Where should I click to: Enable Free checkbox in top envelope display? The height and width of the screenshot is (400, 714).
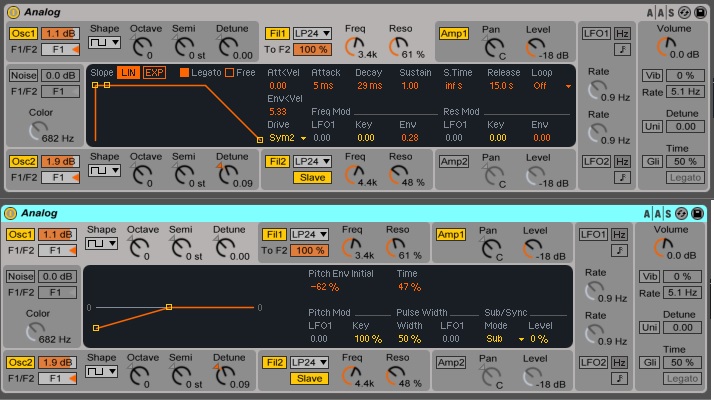coord(230,72)
